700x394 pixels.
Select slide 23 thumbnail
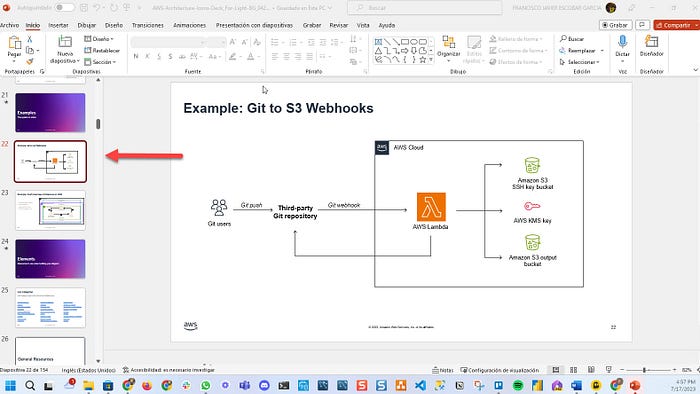coord(50,210)
